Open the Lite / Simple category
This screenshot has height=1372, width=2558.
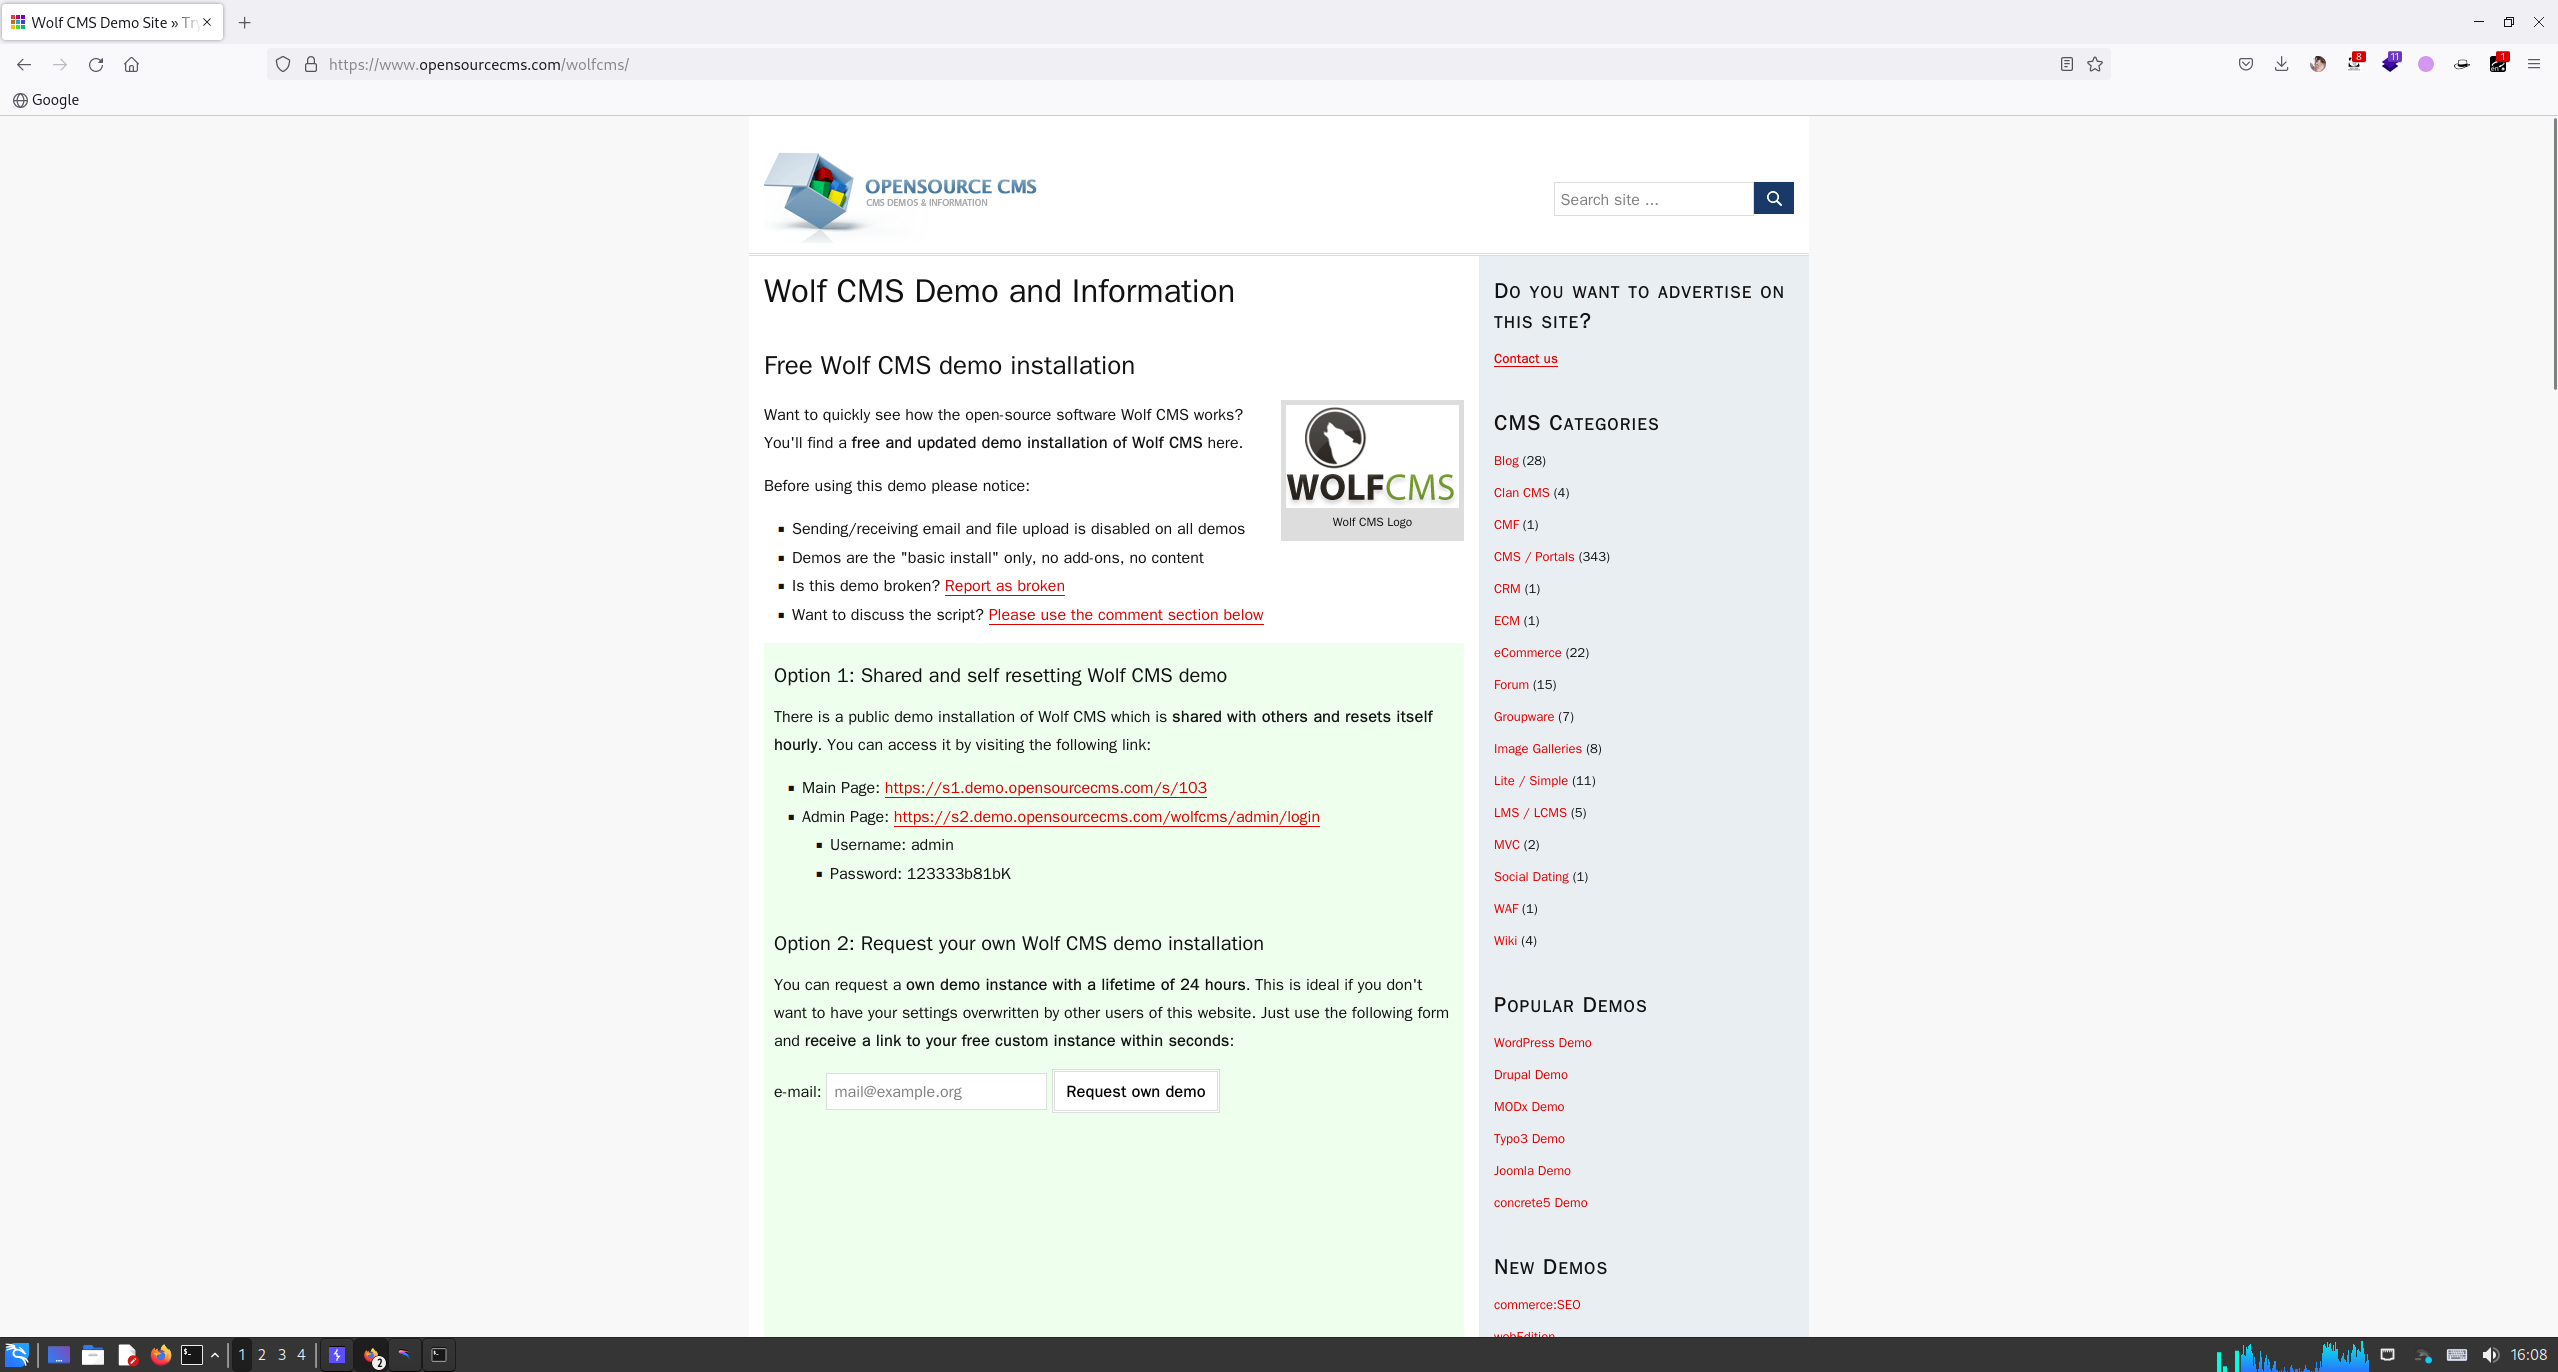1530,781
